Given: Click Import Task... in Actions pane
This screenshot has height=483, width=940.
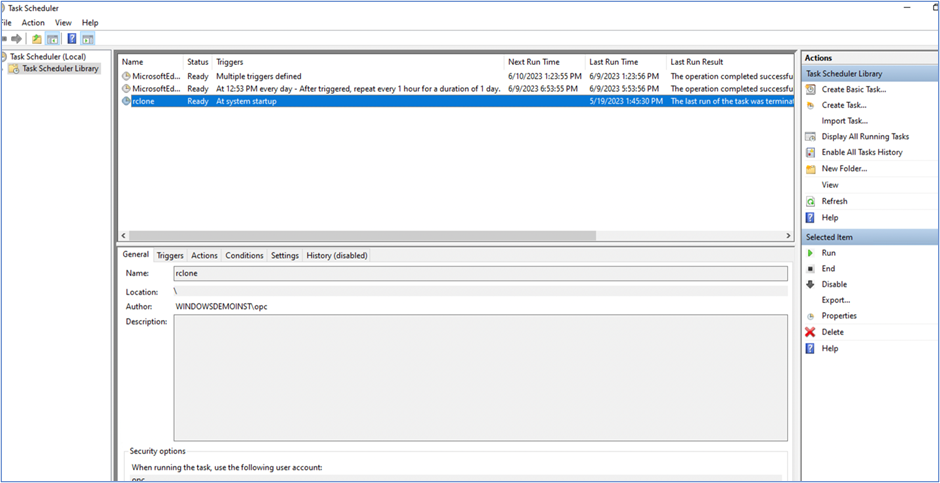Looking at the screenshot, I should pyautogui.click(x=845, y=120).
